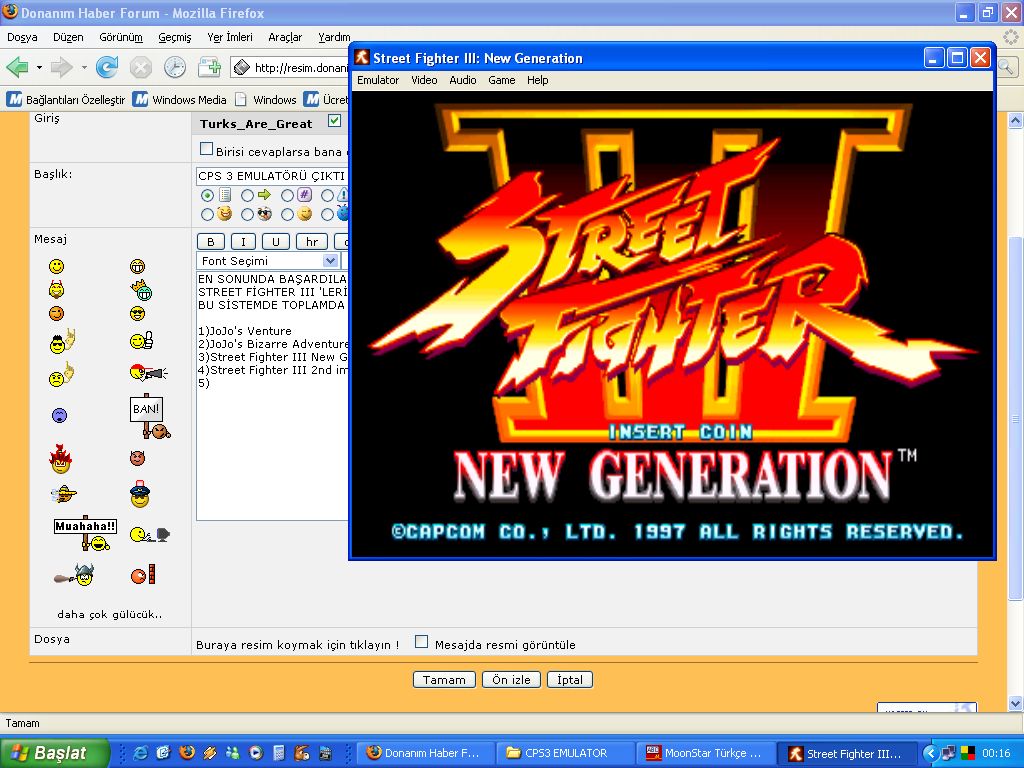Apply underline with U button
This screenshot has width=1024, height=768.
click(276, 242)
